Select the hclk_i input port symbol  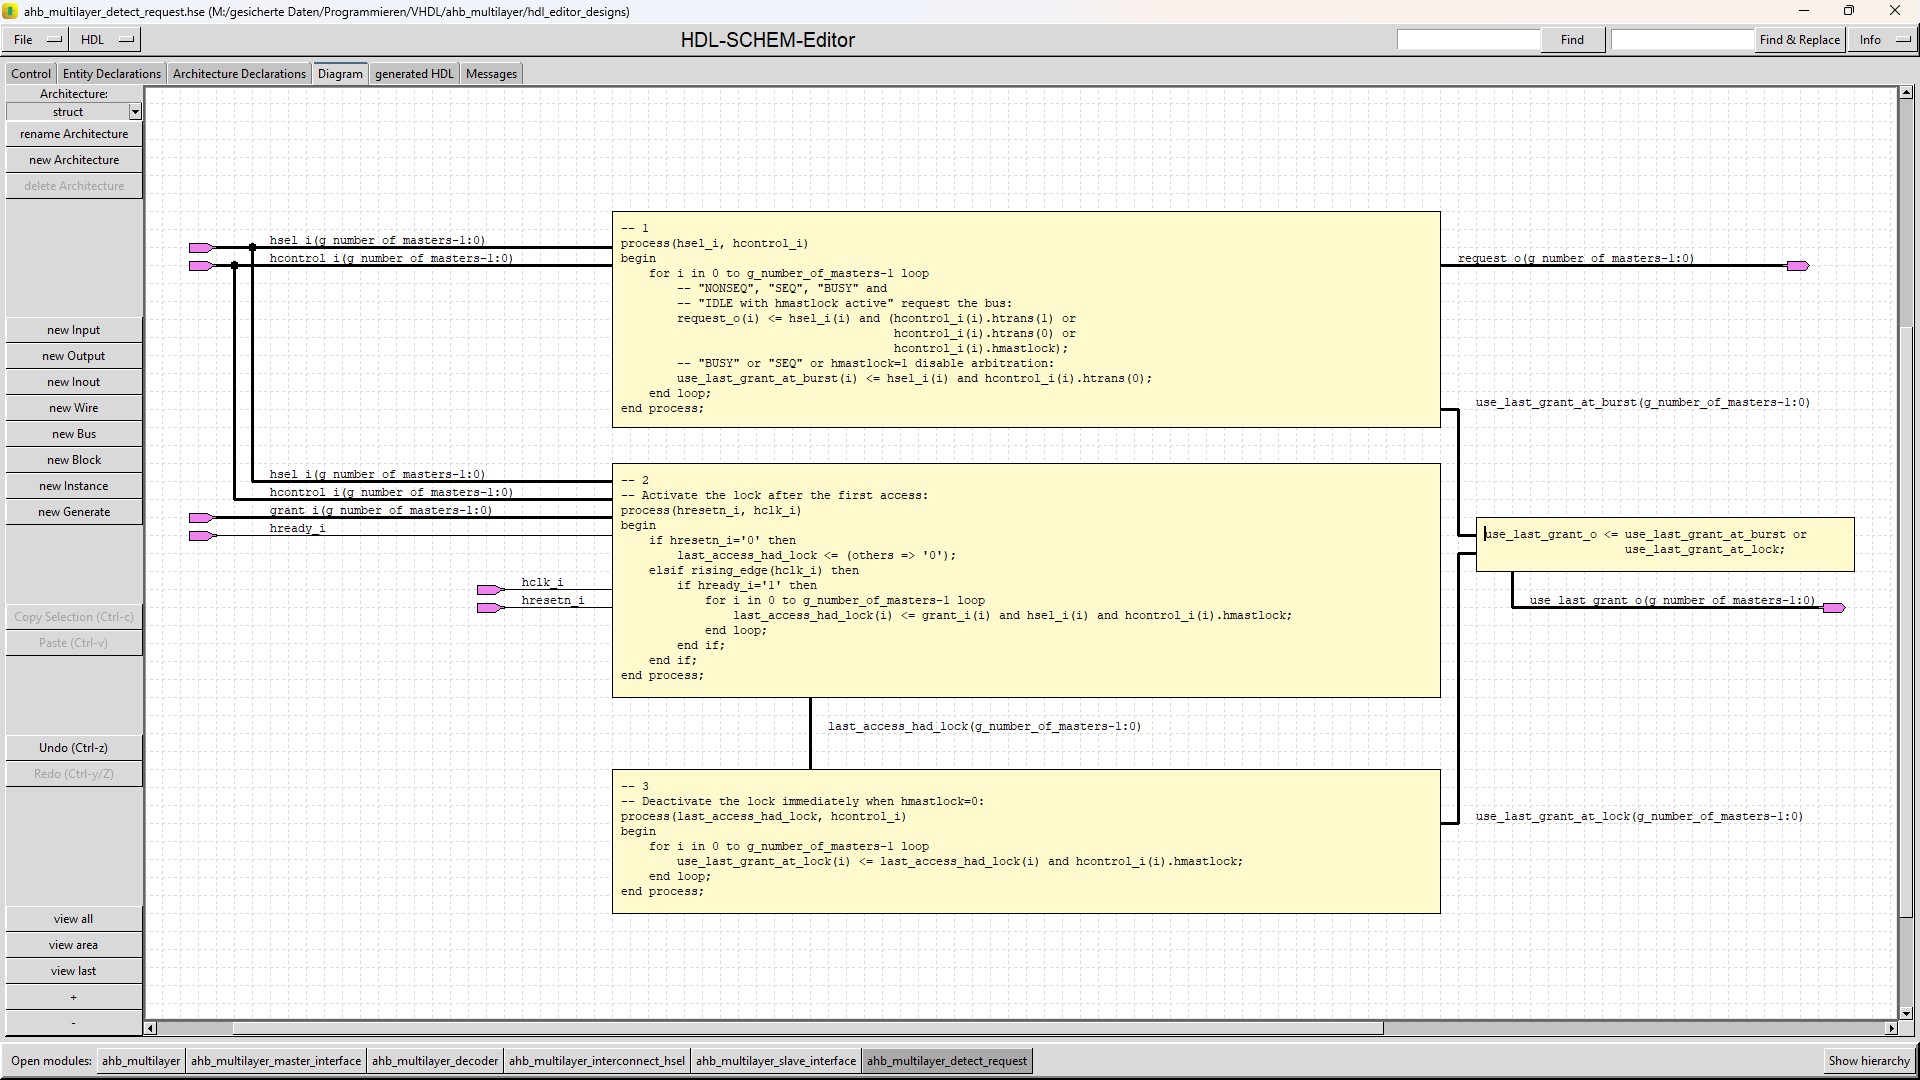488,590
